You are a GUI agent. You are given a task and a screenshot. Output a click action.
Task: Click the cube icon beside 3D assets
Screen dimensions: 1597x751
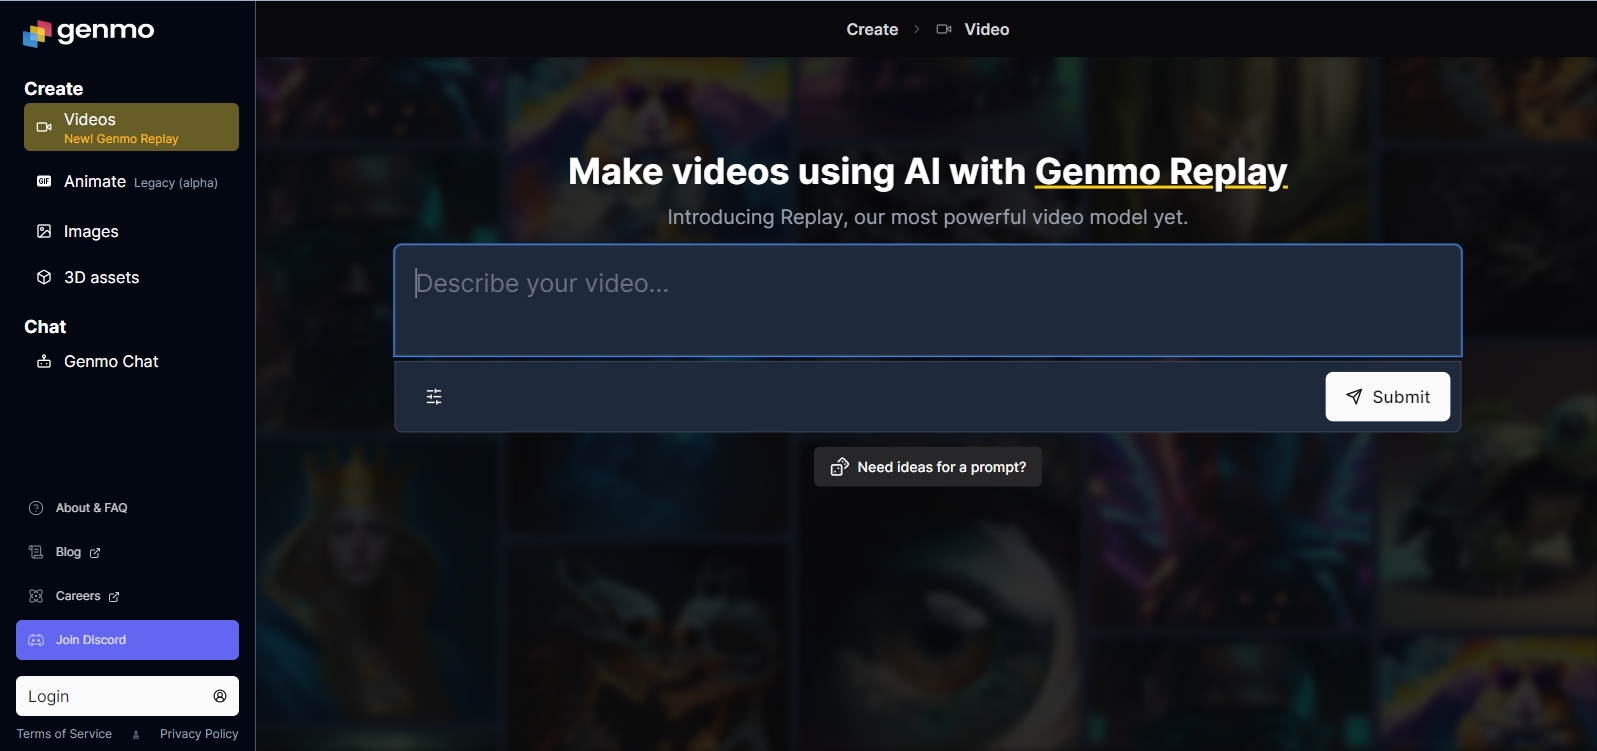pos(44,277)
